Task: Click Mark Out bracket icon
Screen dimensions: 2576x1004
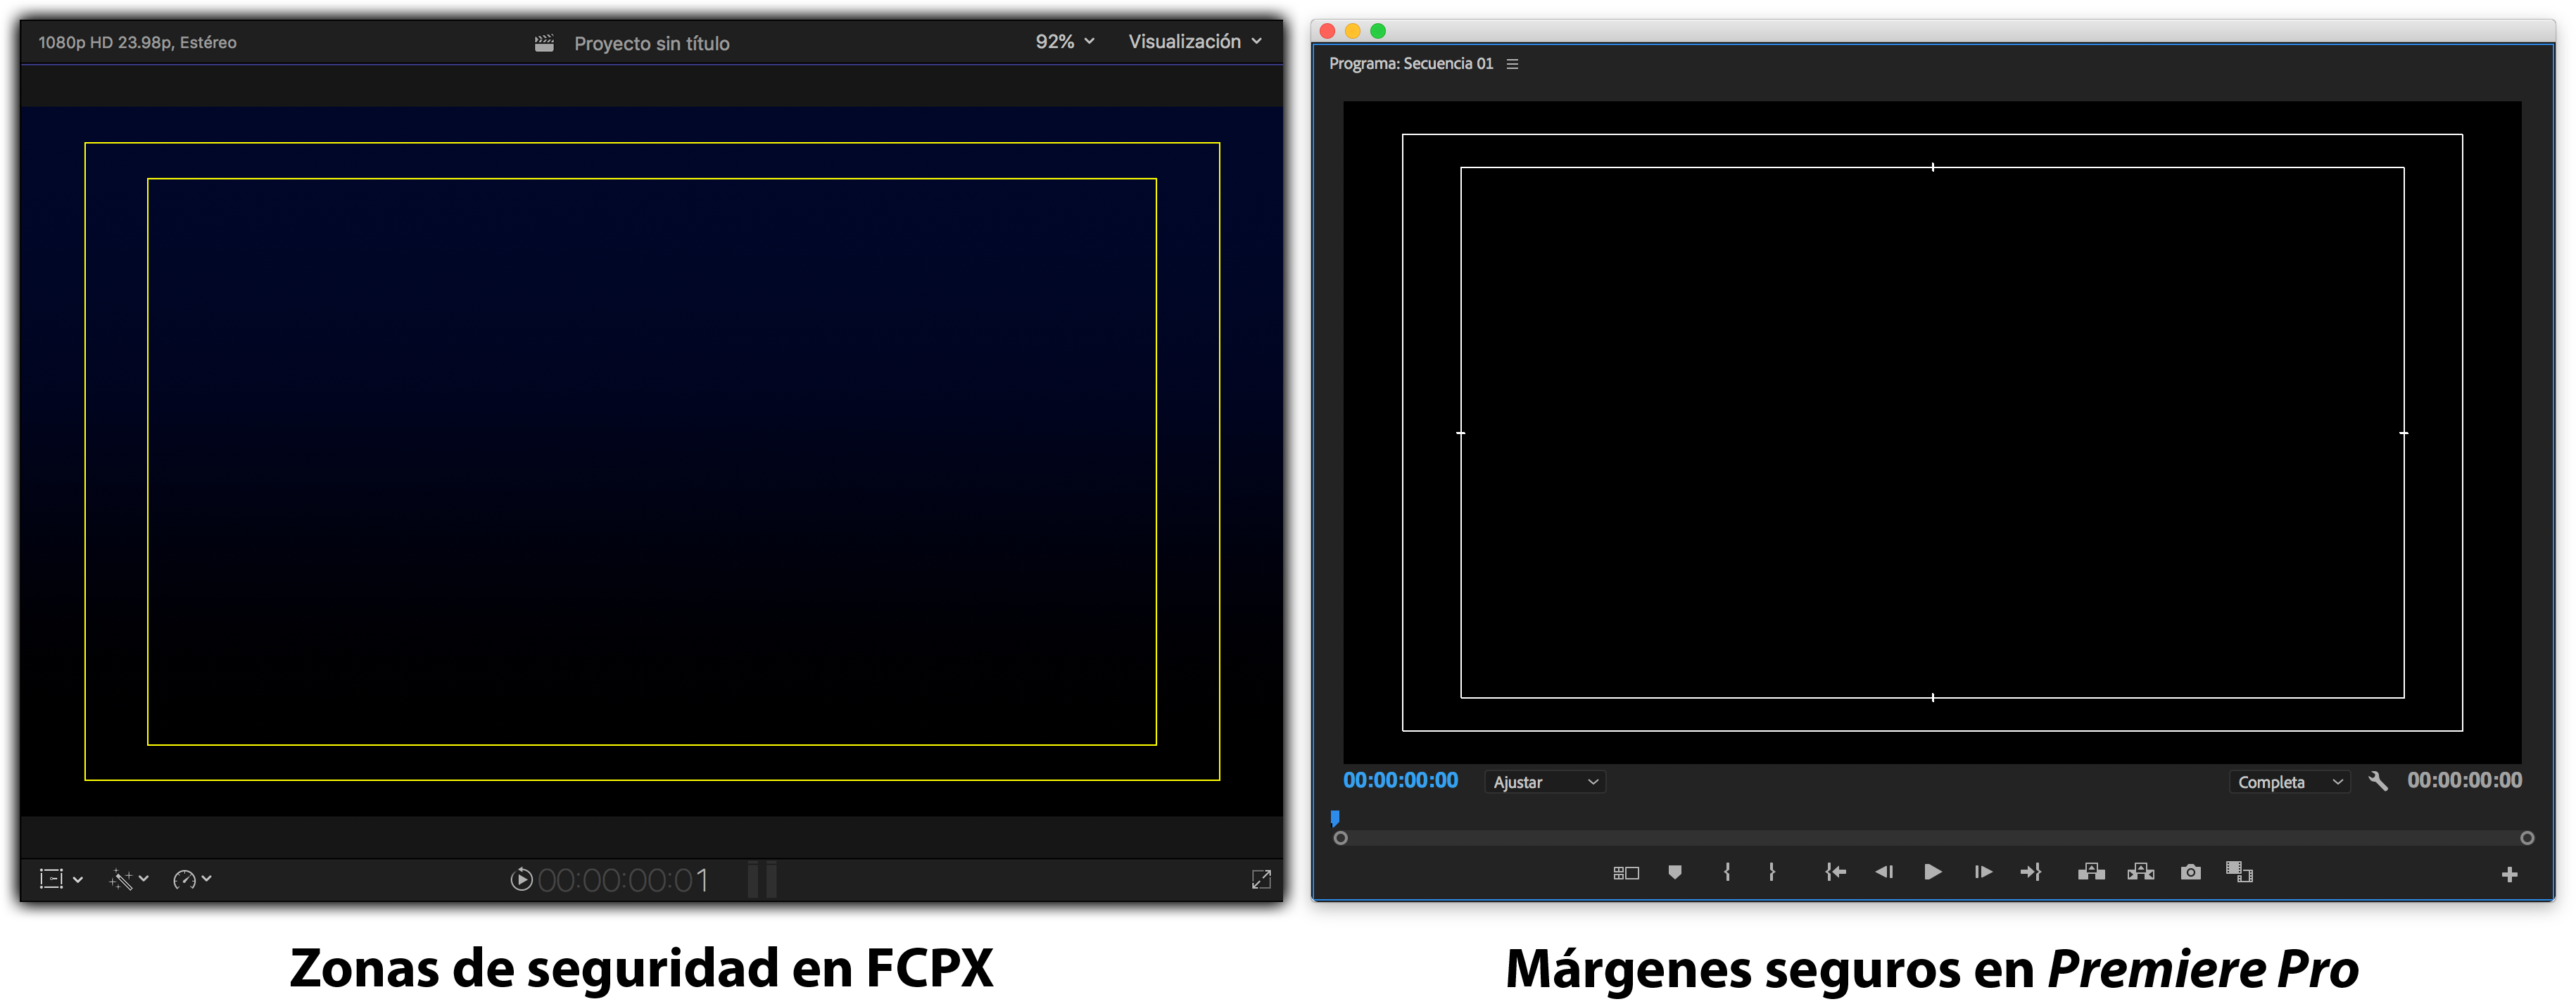Action: [x=1771, y=872]
